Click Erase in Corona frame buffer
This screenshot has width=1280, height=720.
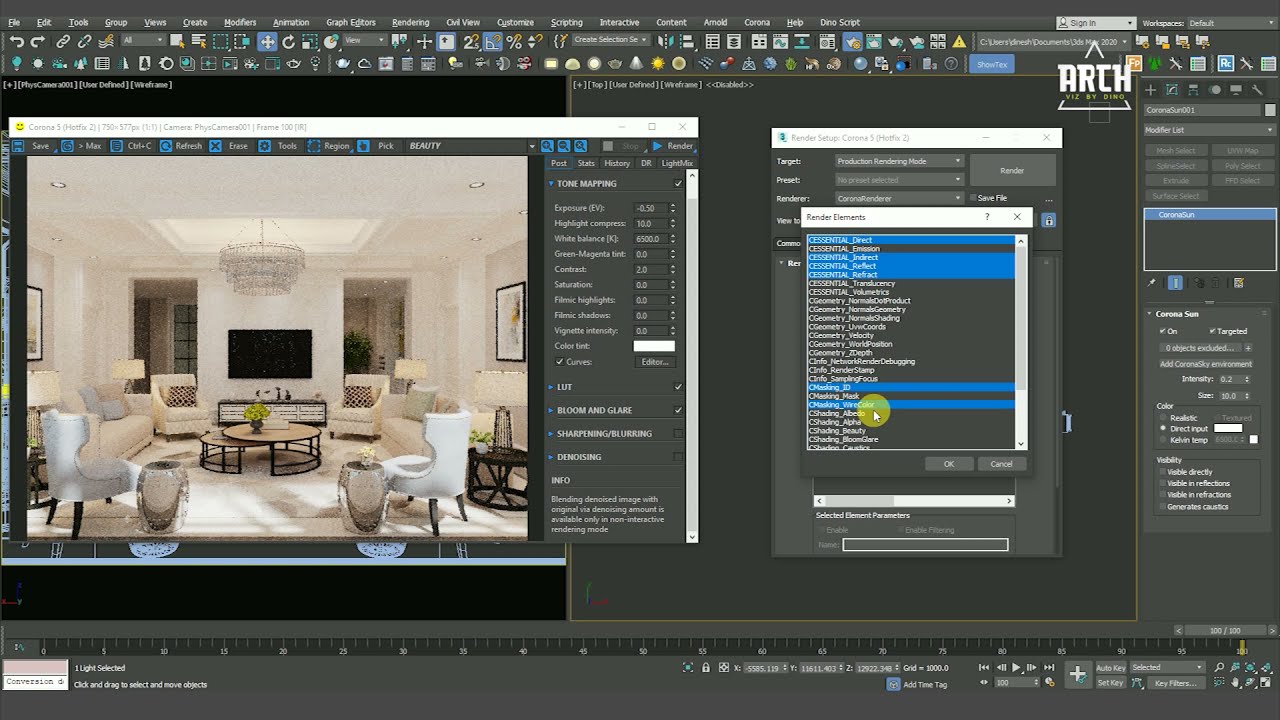point(229,146)
